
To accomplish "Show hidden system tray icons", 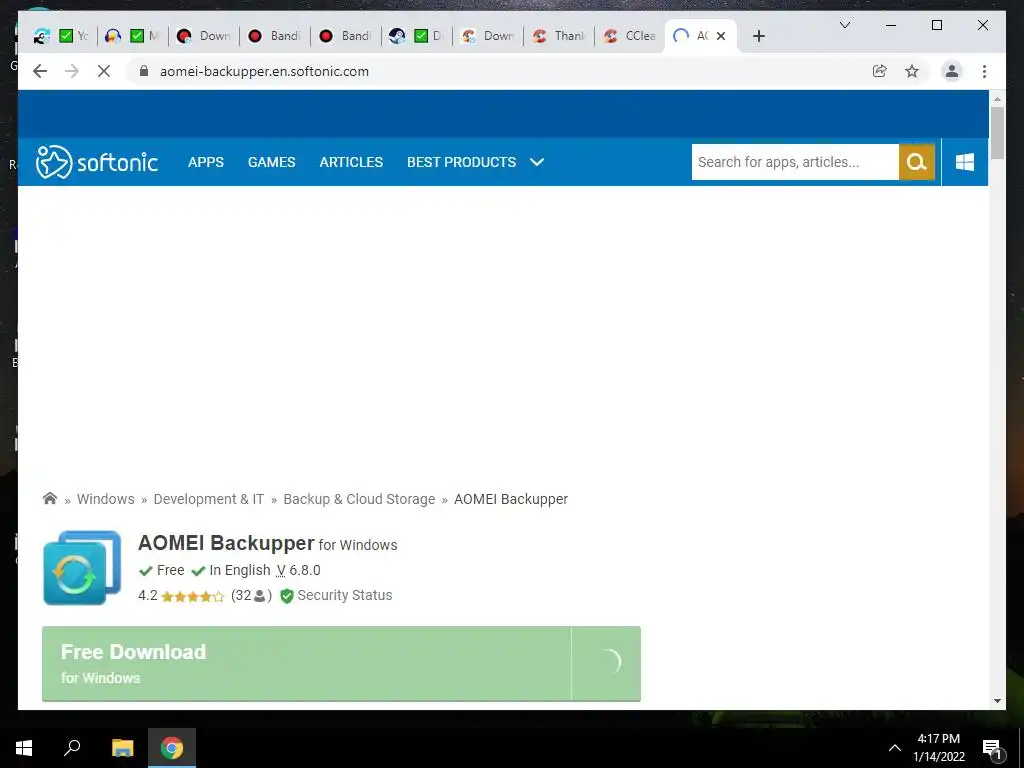I will (895, 748).
